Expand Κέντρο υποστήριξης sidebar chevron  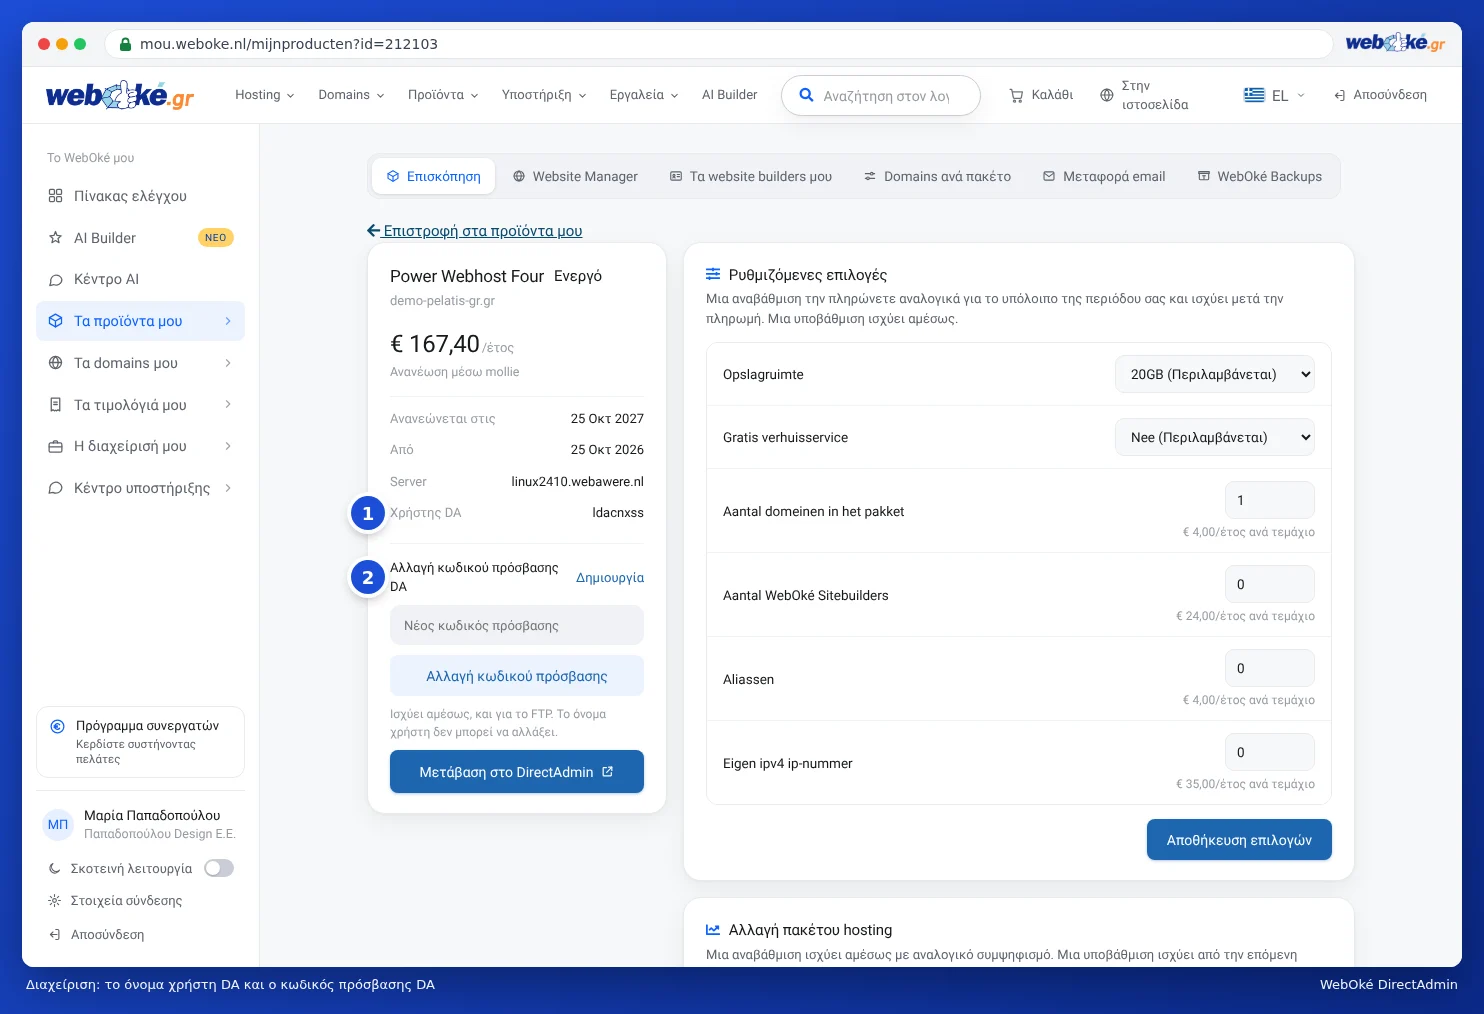click(x=228, y=488)
